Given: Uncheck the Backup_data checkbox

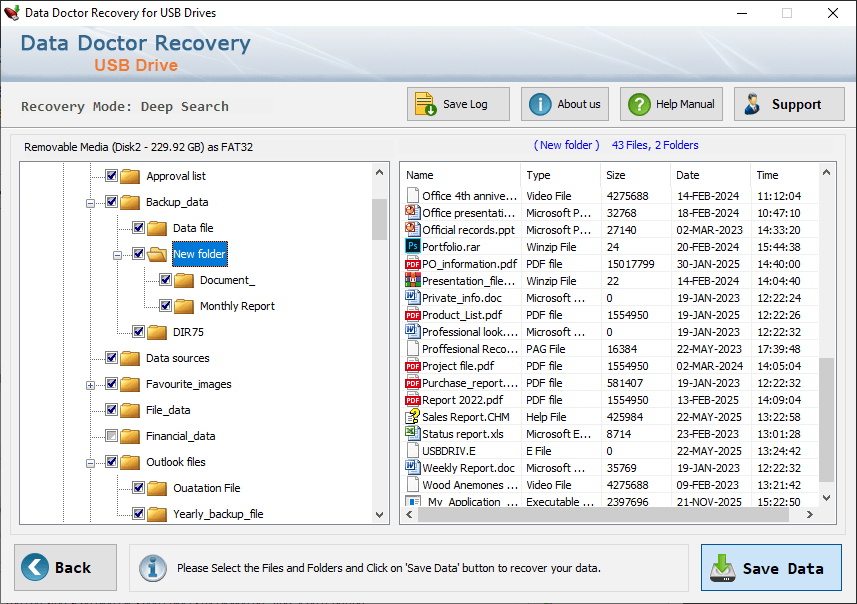Looking at the screenshot, I should (x=111, y=202).
